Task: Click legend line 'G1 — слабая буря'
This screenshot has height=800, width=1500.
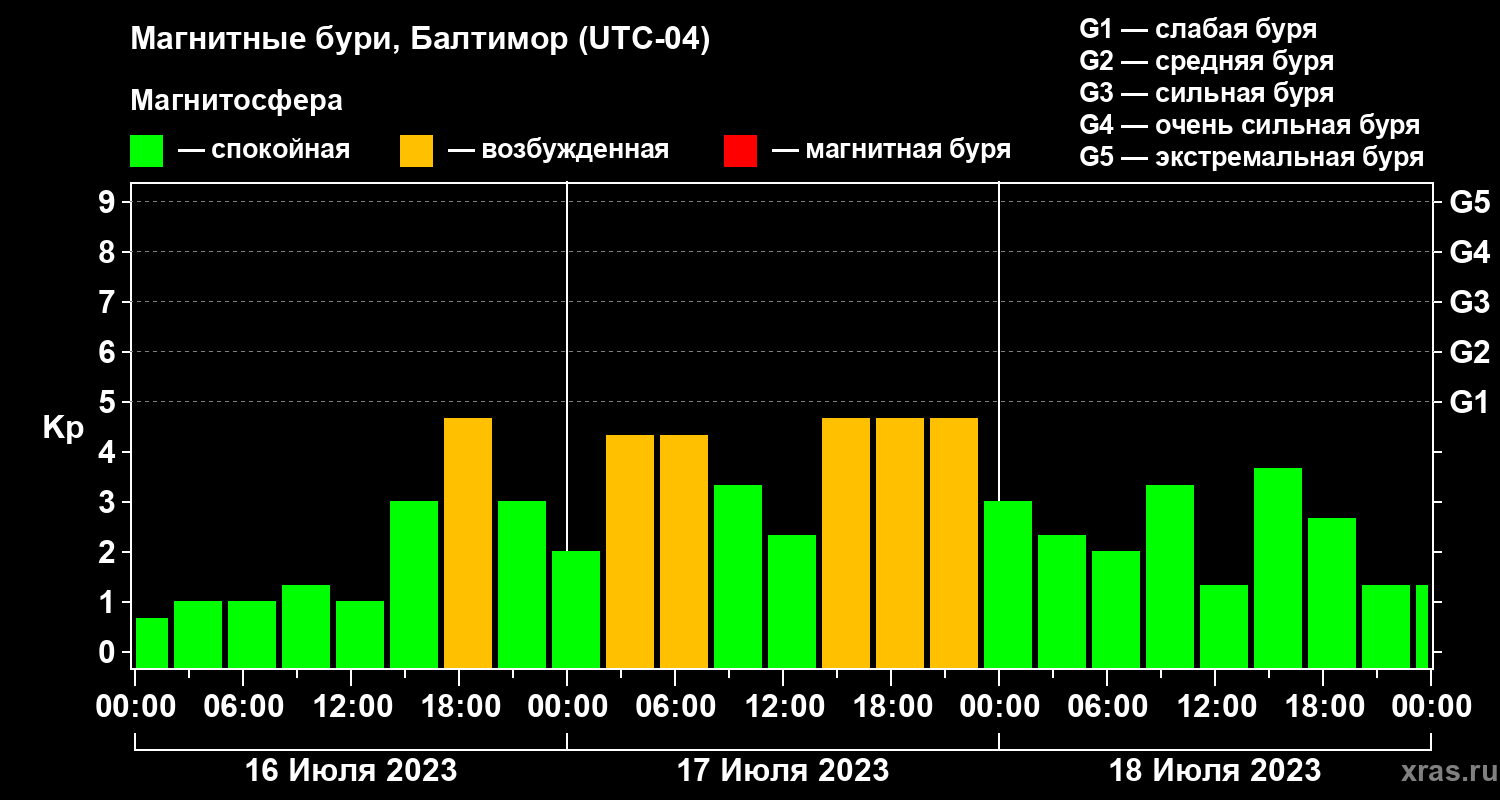Action: pos(1198,29)
